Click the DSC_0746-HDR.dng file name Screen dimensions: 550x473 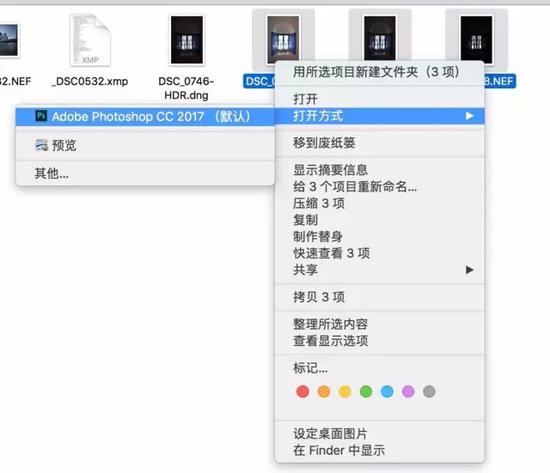point(186,88)
